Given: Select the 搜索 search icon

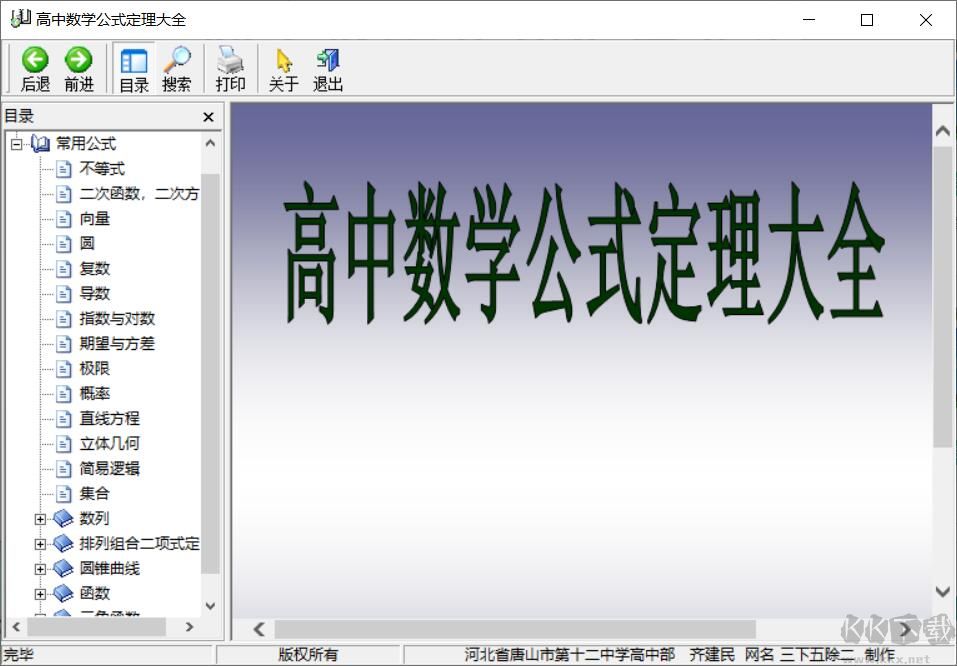Looking at the screenshot, I should pos(177,60).
